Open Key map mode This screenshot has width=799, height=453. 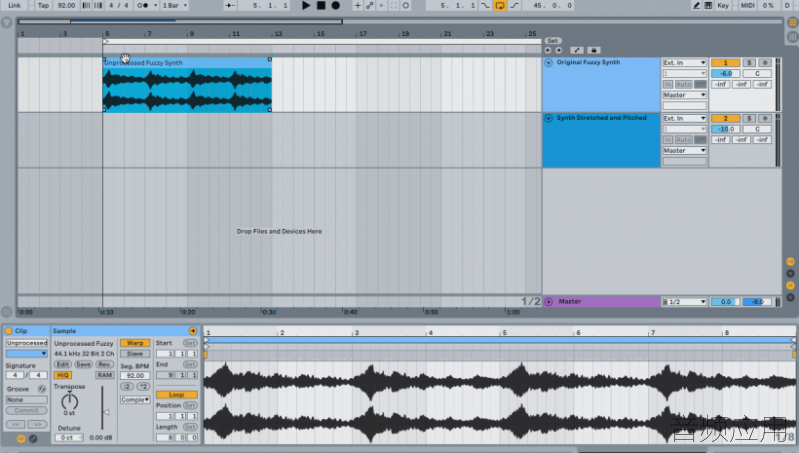point(723,6)
